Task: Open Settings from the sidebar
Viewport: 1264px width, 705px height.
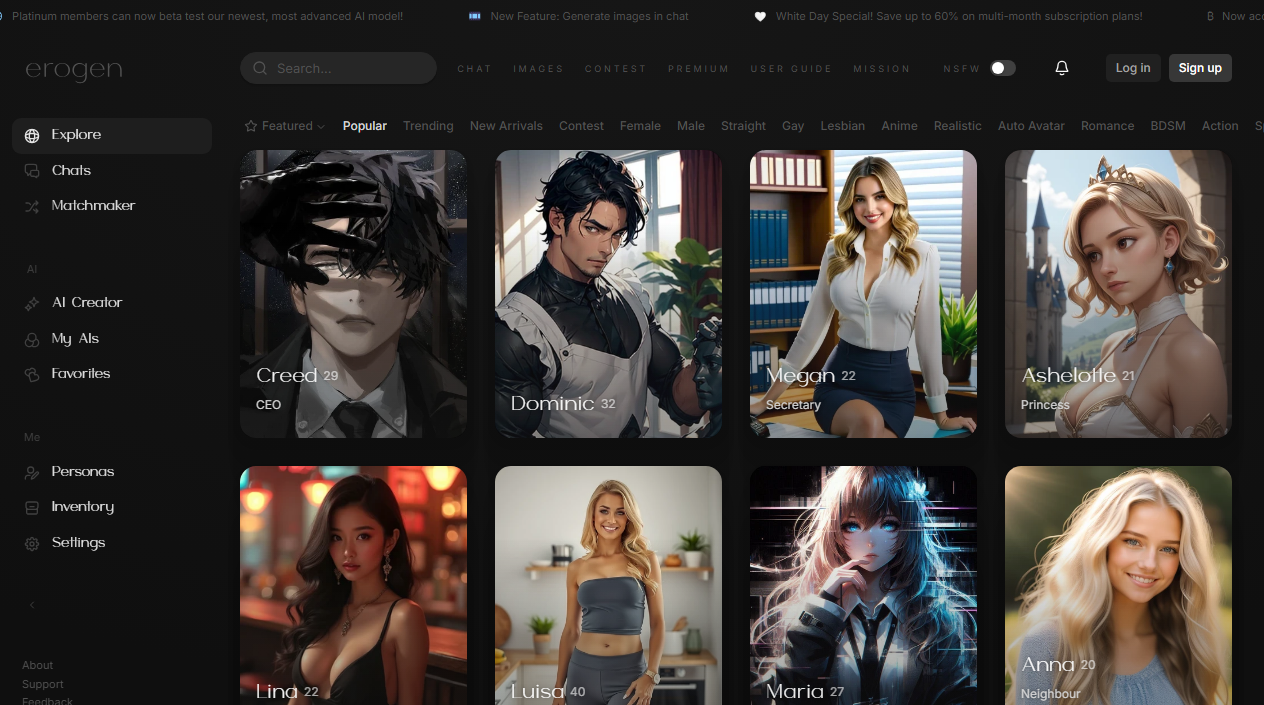Action: click(x=78, y=542)
